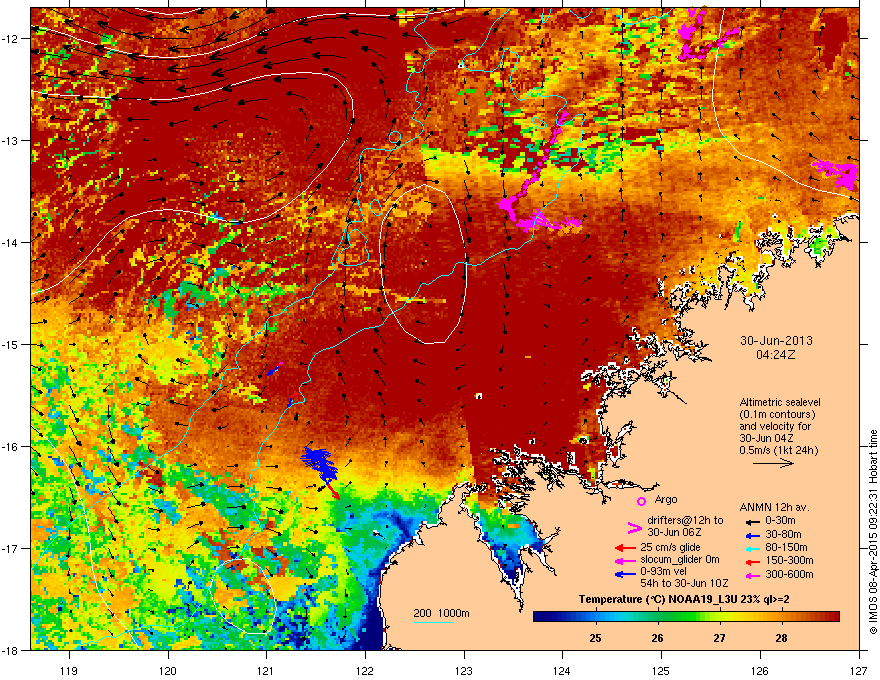Click the 54h to 30-Jun 10Z text
Screen dimensions: 880x680
[x=684, y=583]
